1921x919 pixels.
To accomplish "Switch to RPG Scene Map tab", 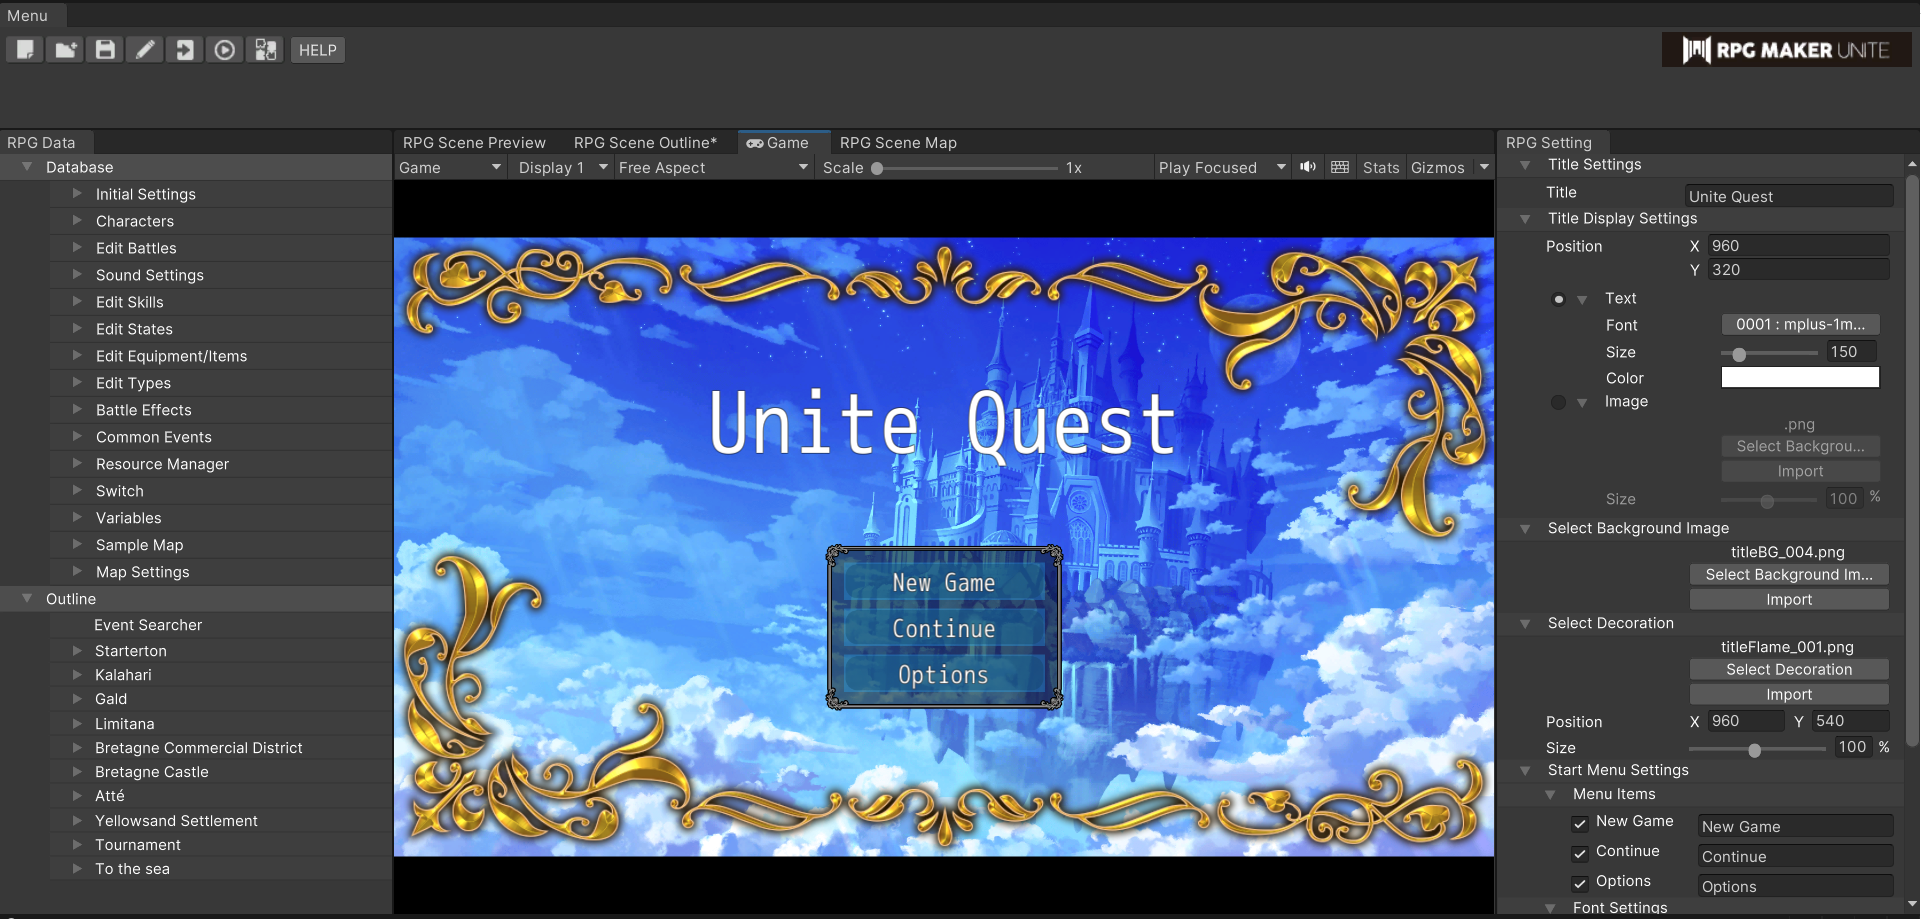I will 898,143.
